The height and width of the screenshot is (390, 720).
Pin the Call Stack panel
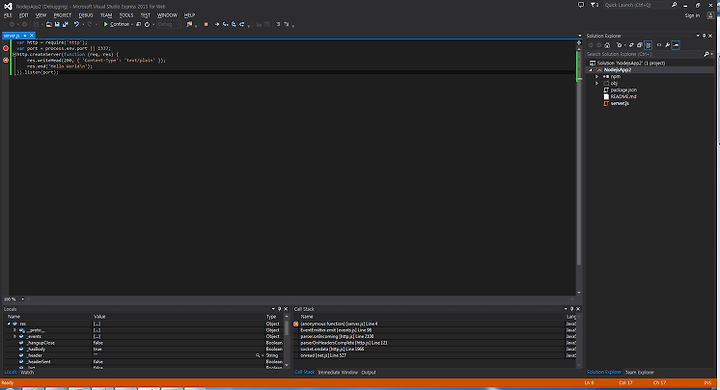[572, 309]
